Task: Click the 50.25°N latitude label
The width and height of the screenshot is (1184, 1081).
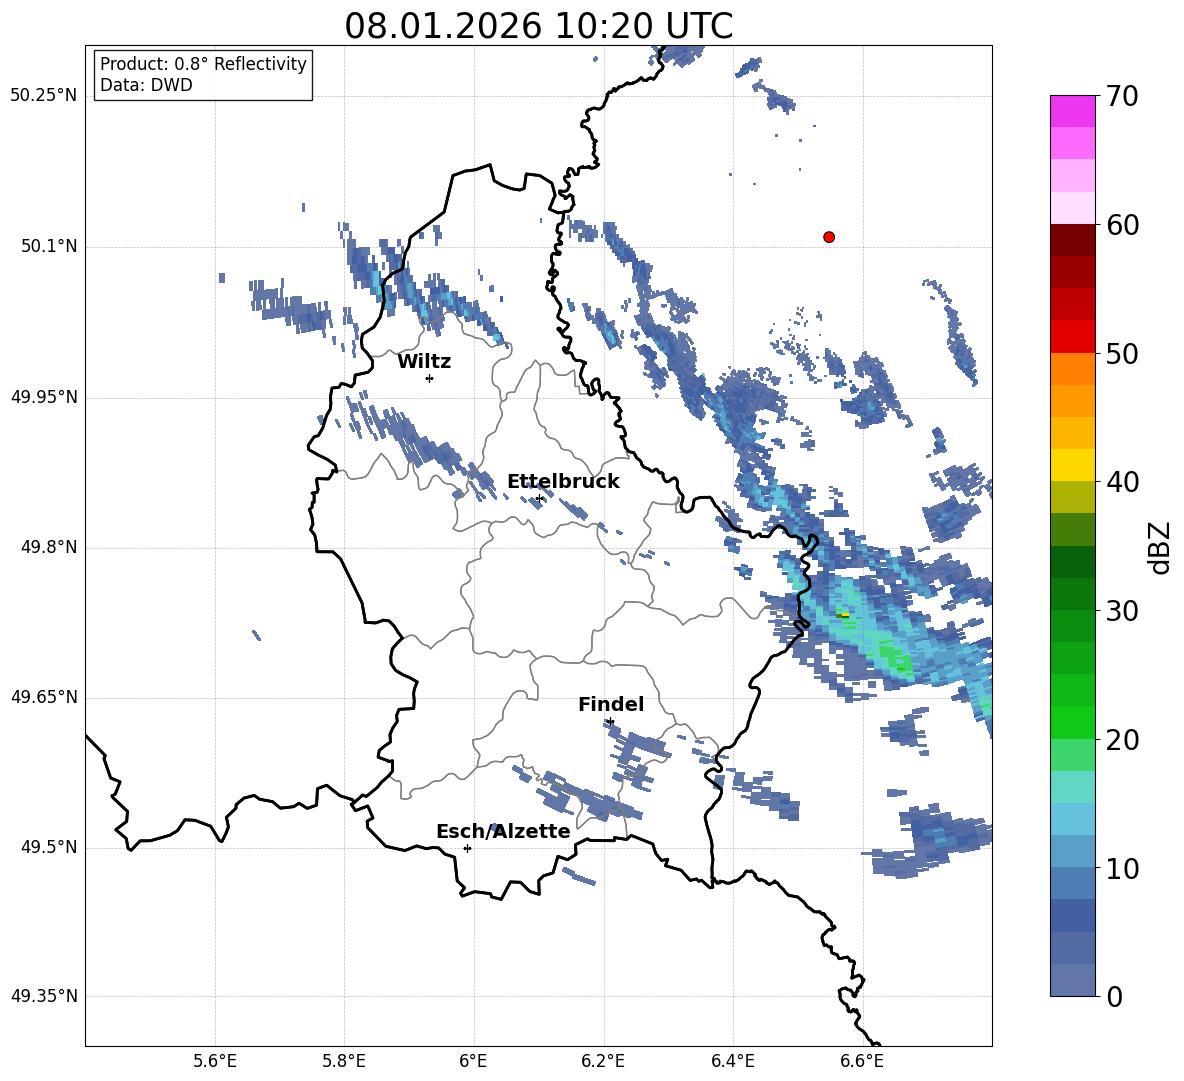Action: point(44,96)
